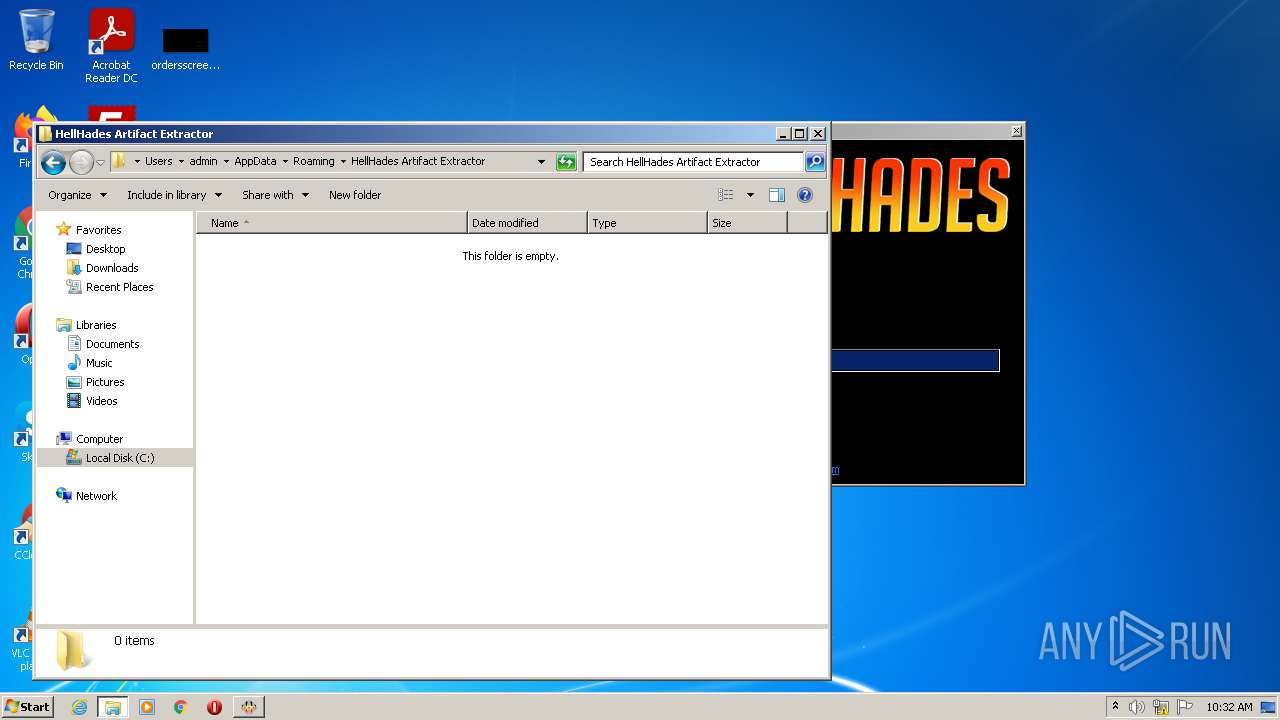Expand the arrow after AppData breadcrumb
The height and width of the screenshot is (720, 1280).
[285, 161]
